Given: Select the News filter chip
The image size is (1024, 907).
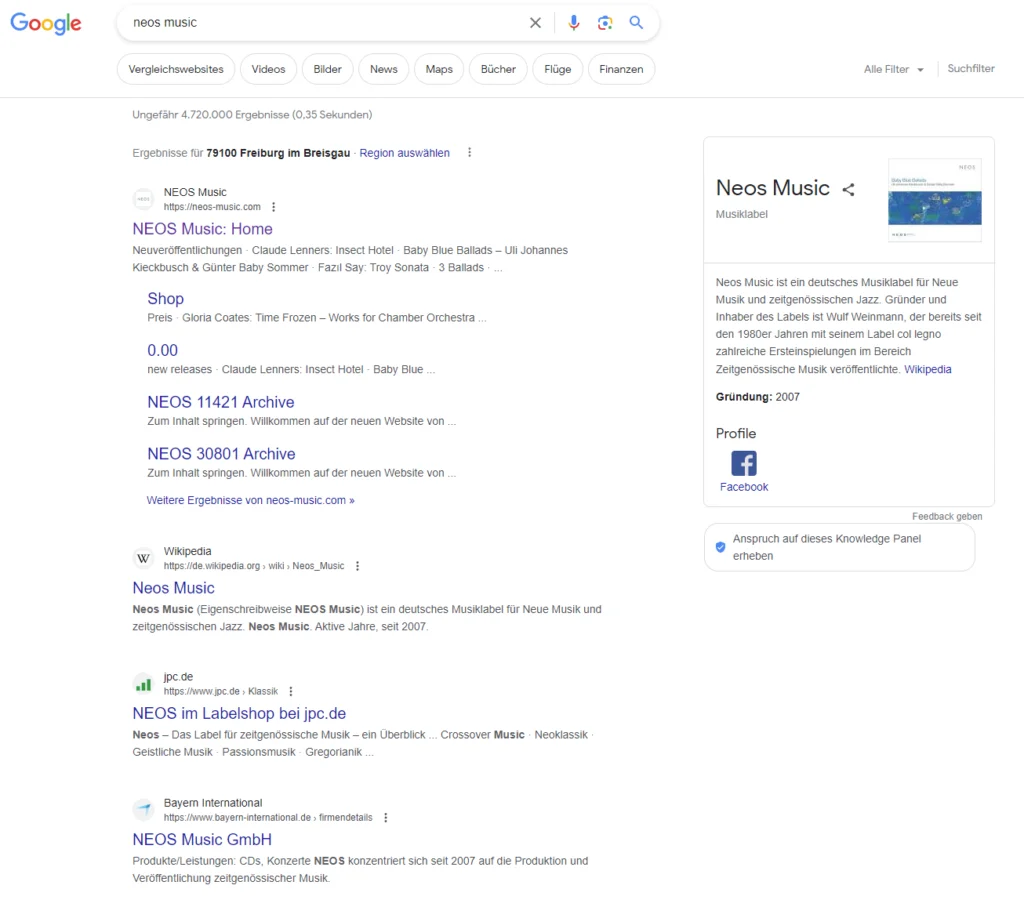Looking at the screenshot, I should pos(383,70).
